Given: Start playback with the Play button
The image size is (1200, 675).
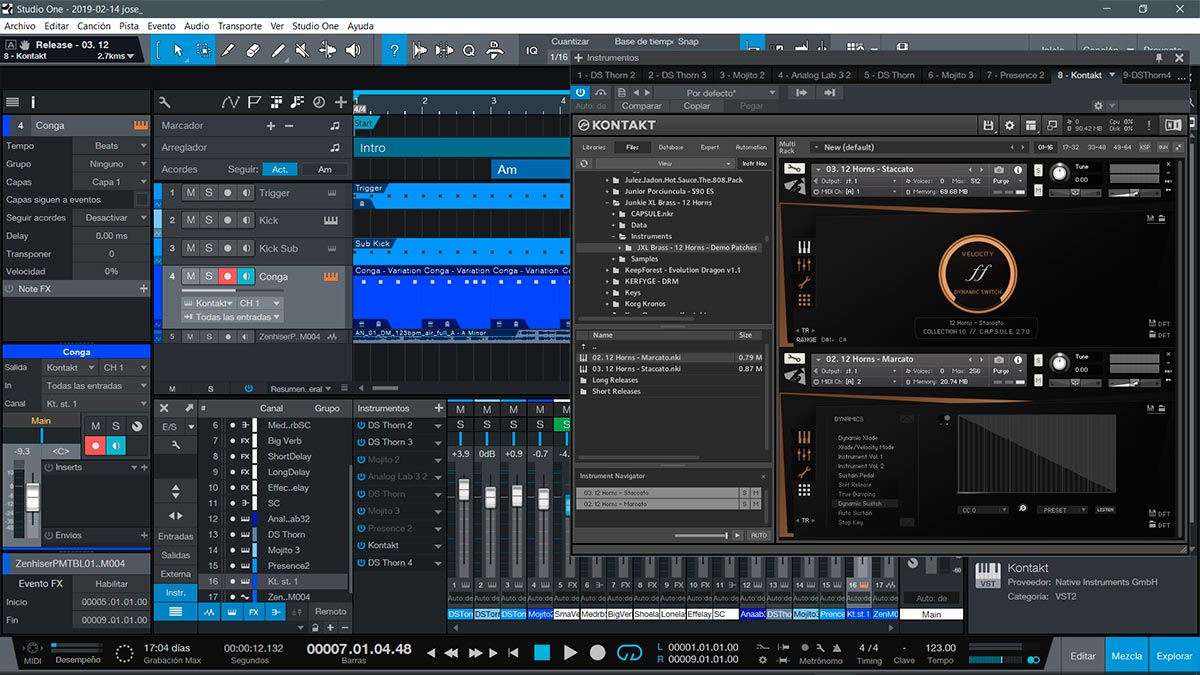Looking at the screenshot, I should point(571,652).
